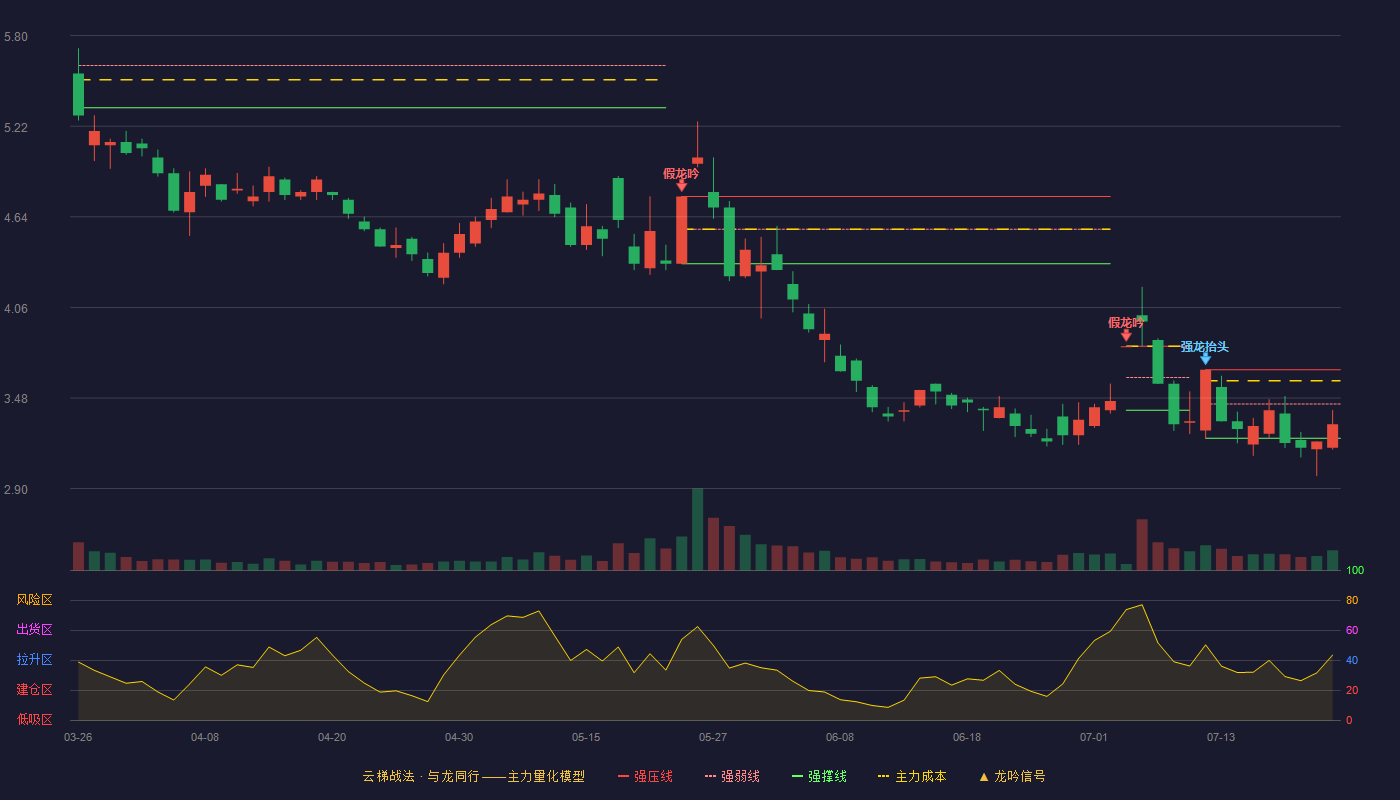Select the 出货区 zone label
1400x800 pixels.
[x=34, y=630]
